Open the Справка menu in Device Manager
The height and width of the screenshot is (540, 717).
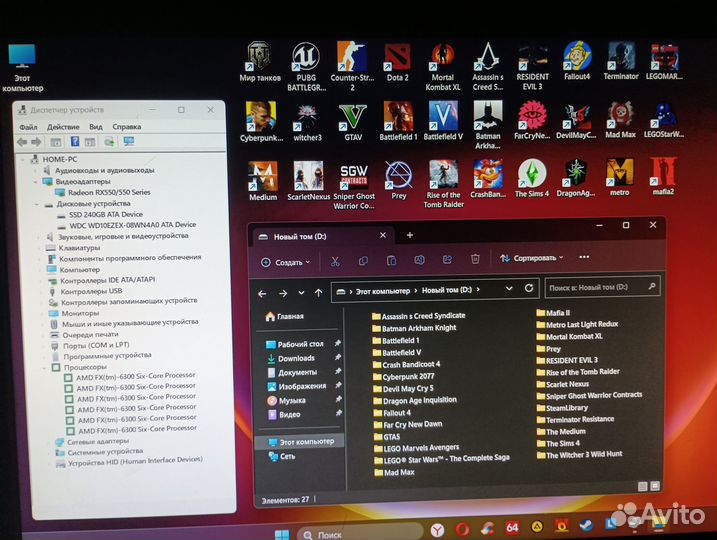(127, 127)
